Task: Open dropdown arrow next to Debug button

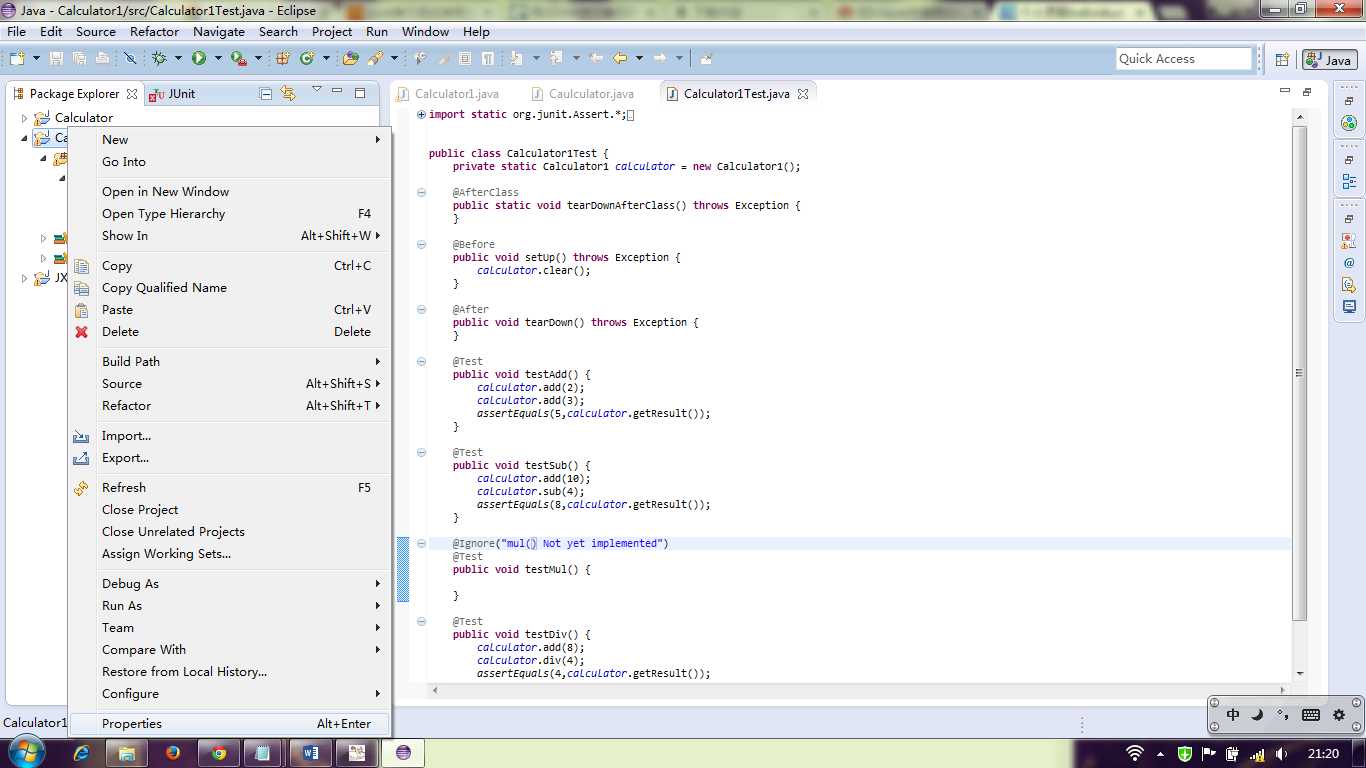Action: pyautogui.click(x=177, y=59)
